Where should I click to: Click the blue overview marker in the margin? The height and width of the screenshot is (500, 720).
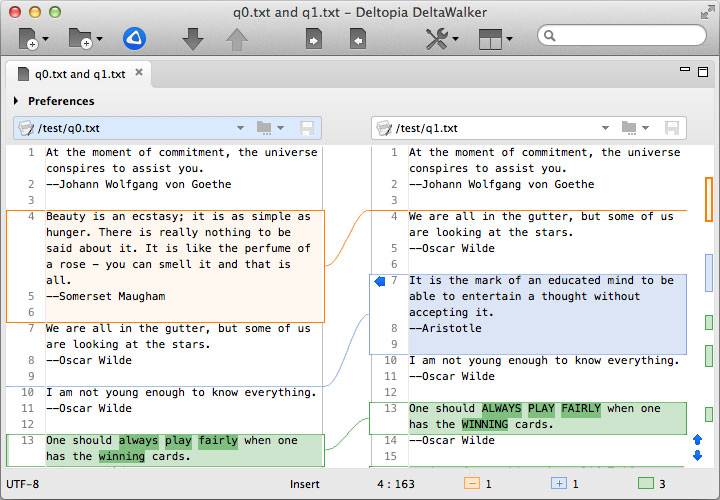(709, 273)
